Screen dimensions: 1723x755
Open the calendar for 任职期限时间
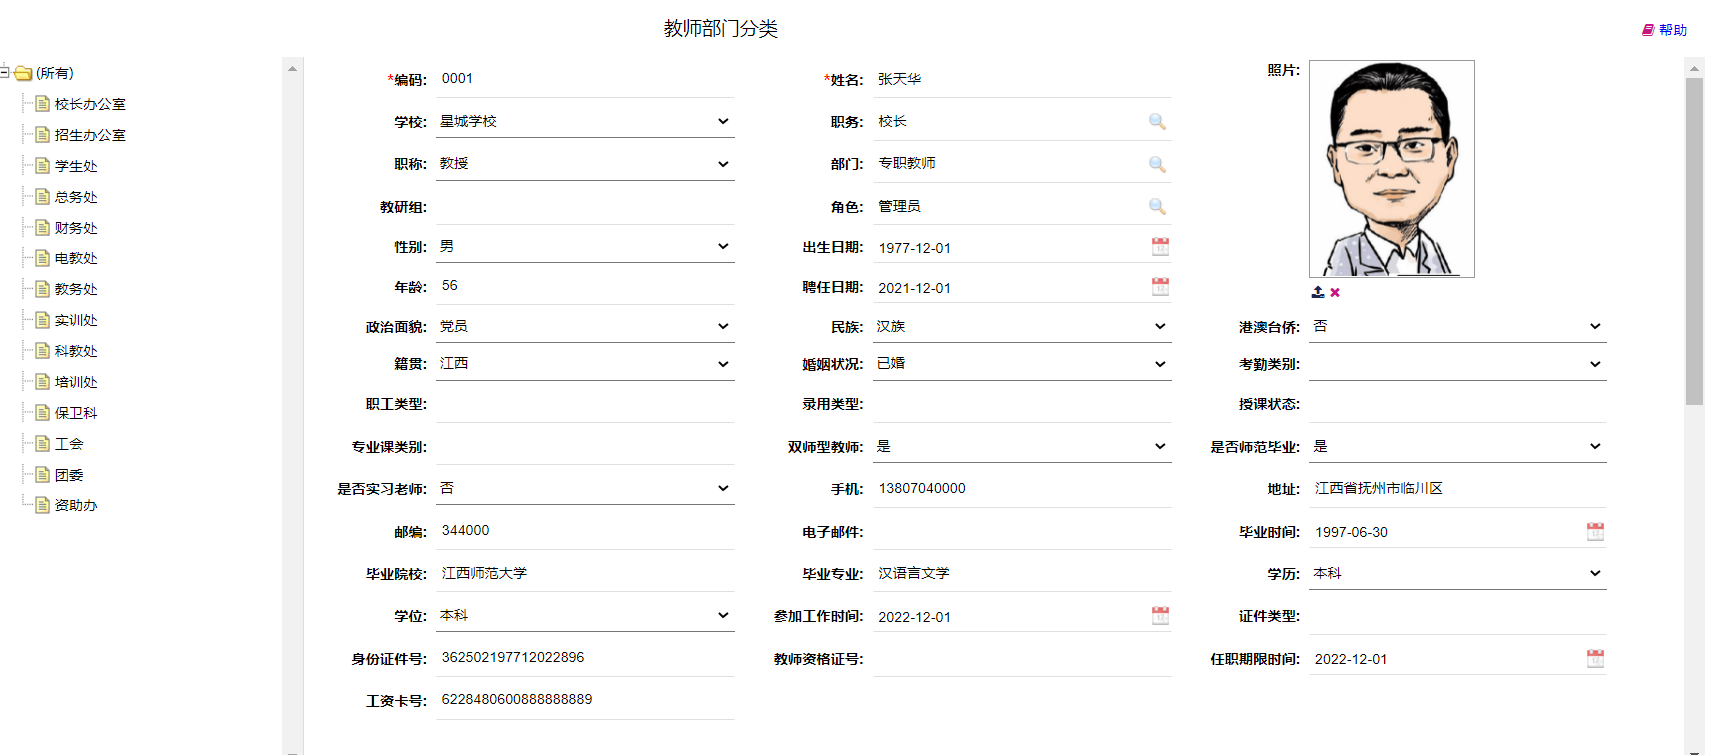[x=1595, y=658]
